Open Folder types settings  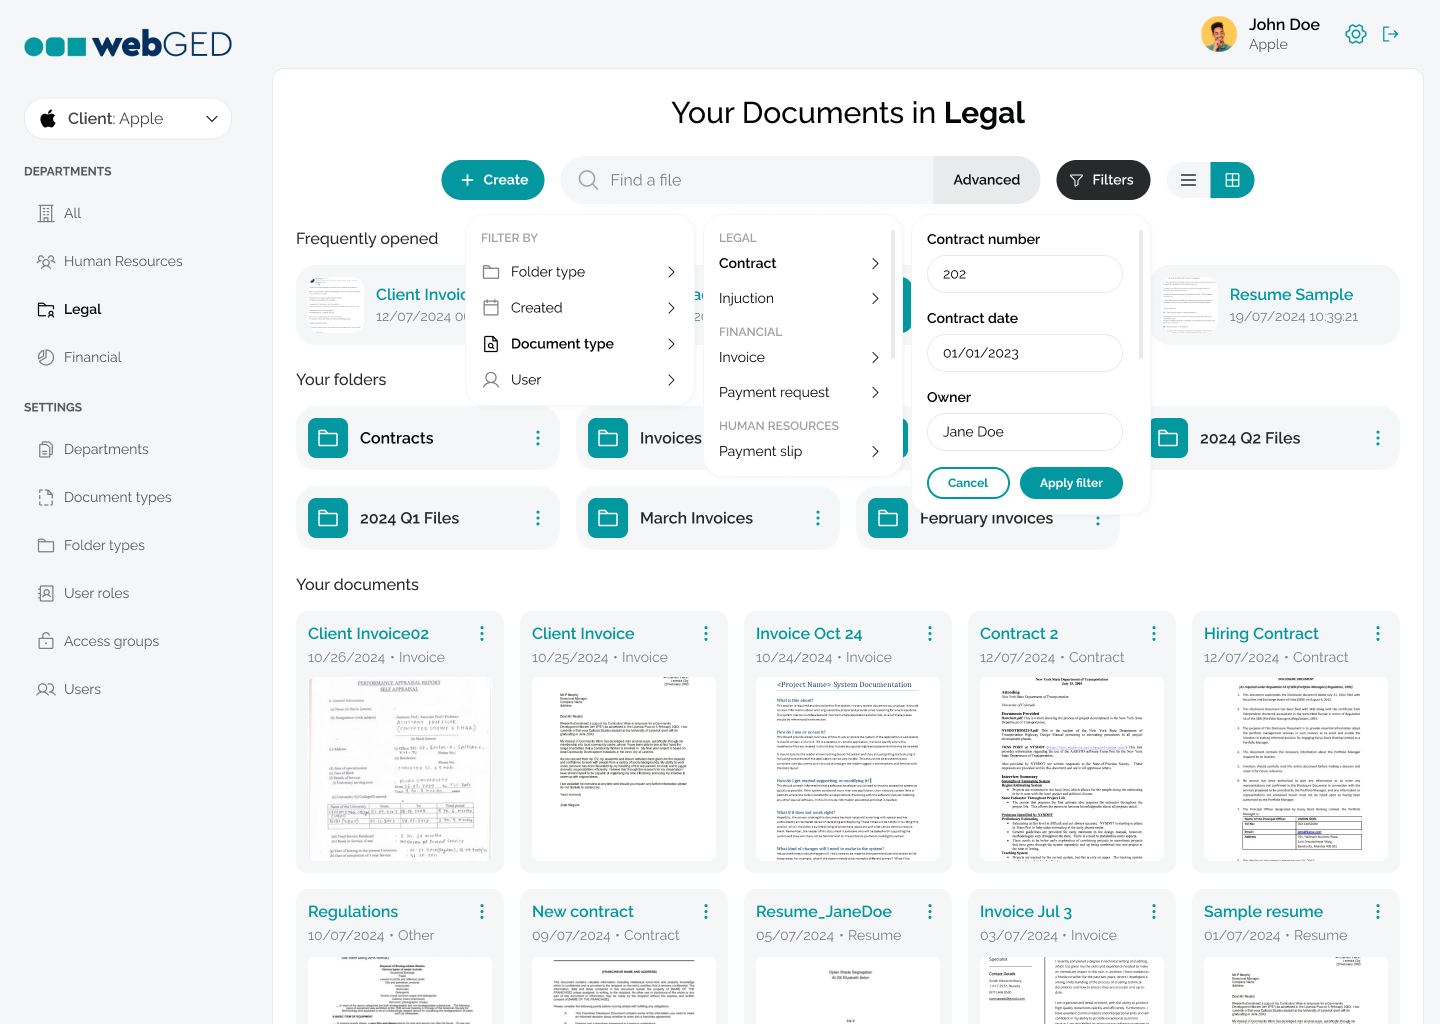tap(92, 545)
